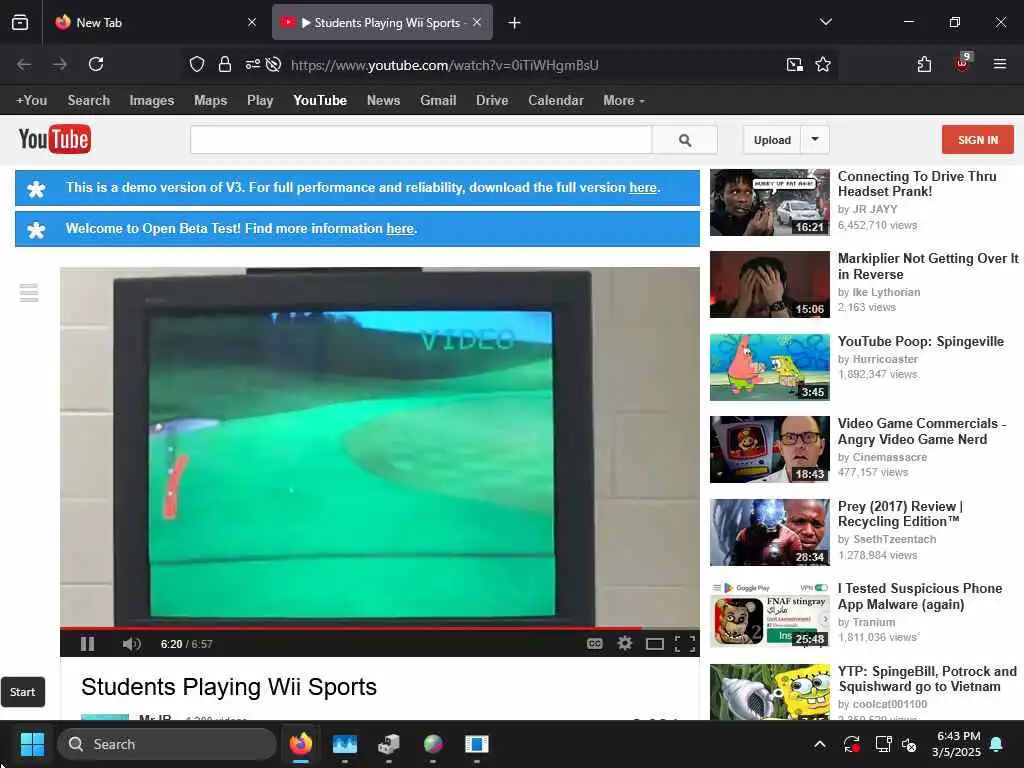
Task: Click the Upload button
Action: click(772, 140)
